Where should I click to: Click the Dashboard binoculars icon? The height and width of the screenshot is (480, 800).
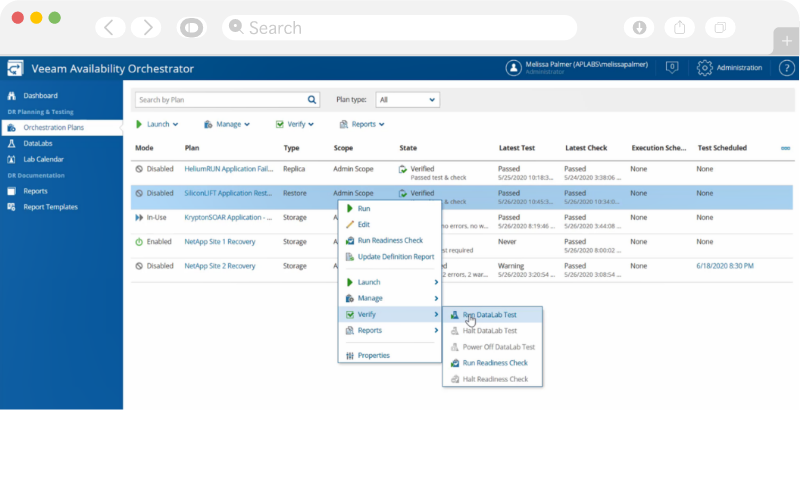tap(12, 95)
